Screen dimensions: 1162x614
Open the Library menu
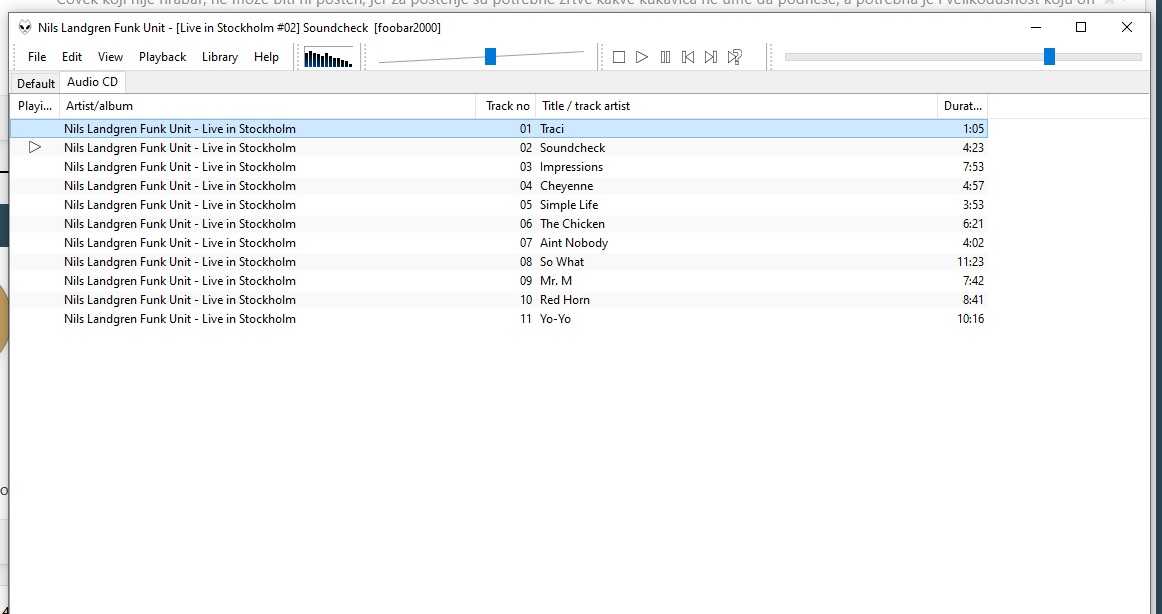click(x=220, y=57)
